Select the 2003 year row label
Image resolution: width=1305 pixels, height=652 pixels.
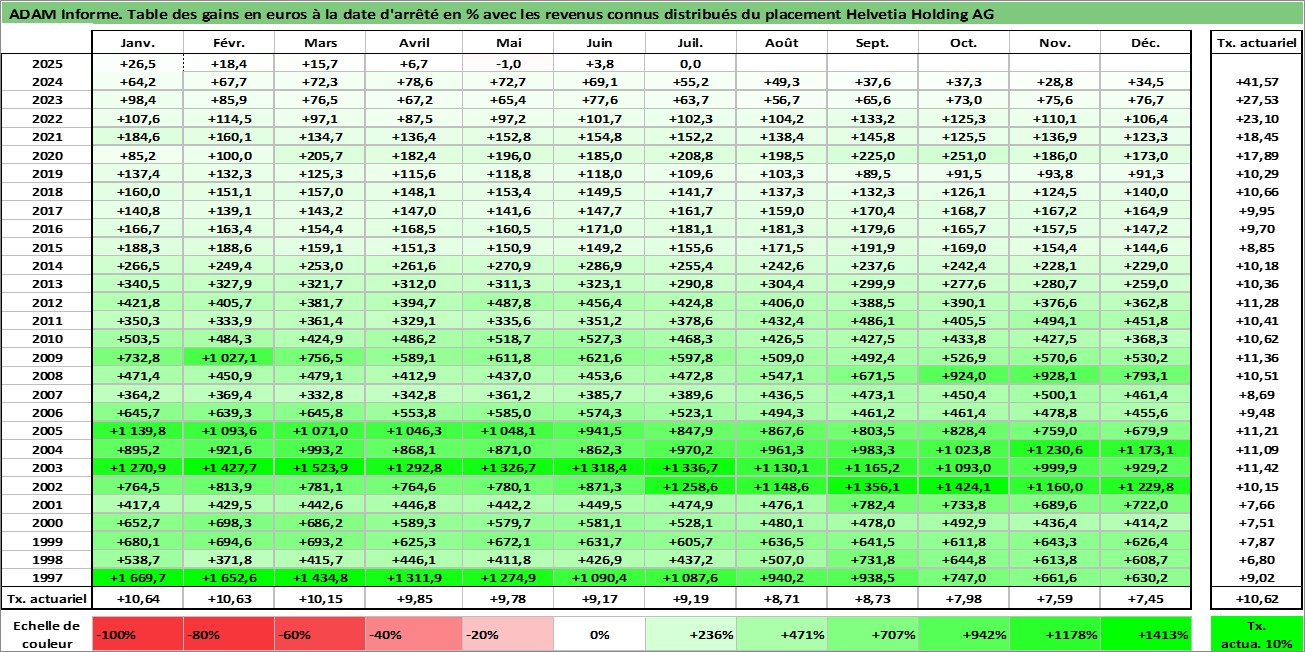[x=47, y=467]
